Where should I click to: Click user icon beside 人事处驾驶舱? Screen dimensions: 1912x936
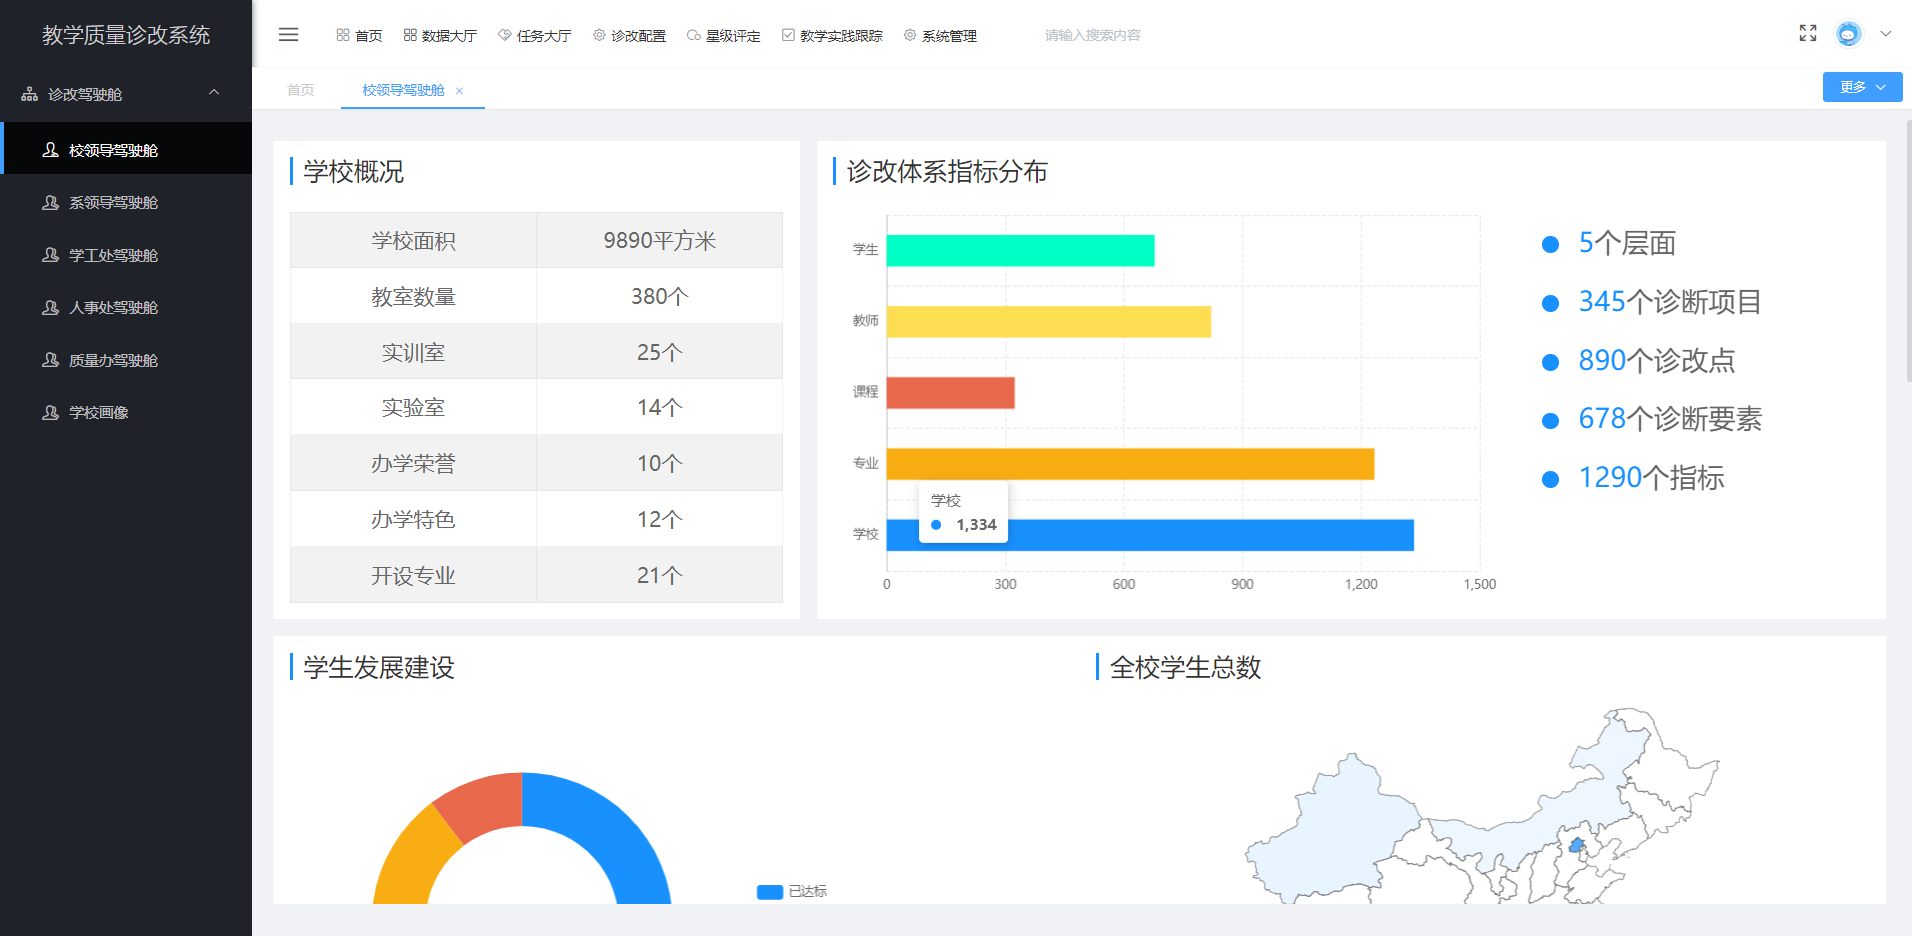click(50, 307)
